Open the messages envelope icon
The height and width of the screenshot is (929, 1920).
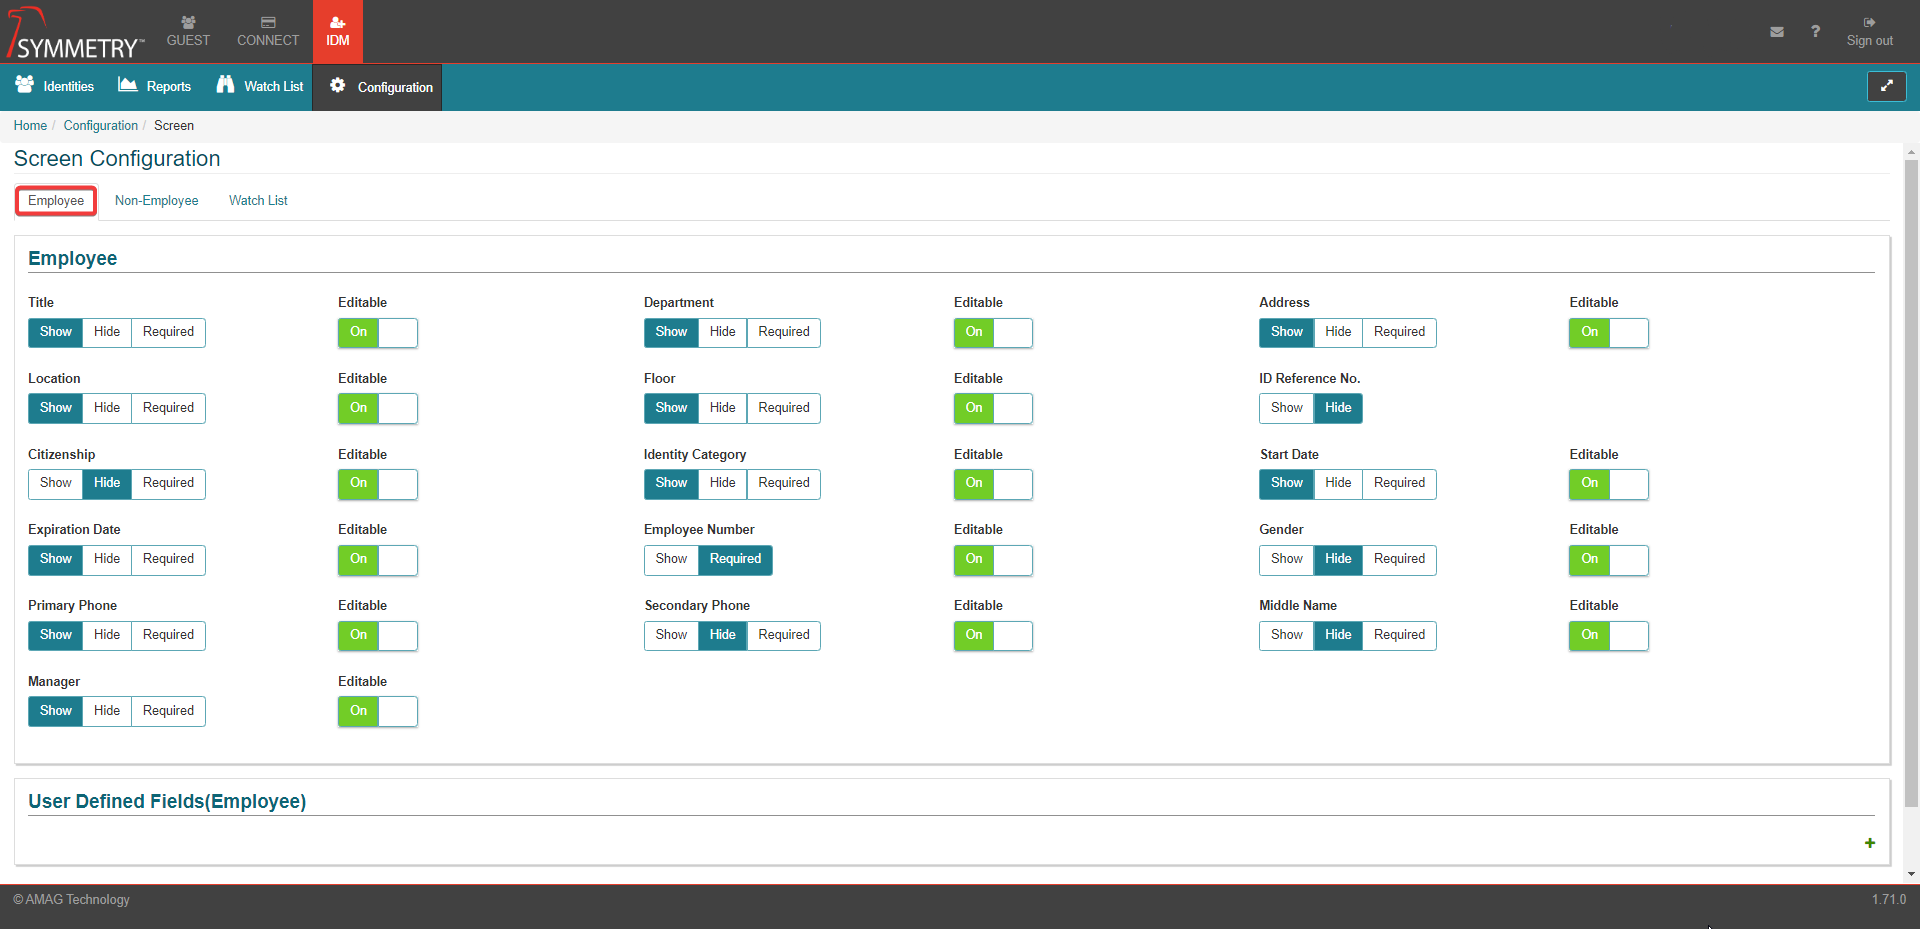[1776, 32]
